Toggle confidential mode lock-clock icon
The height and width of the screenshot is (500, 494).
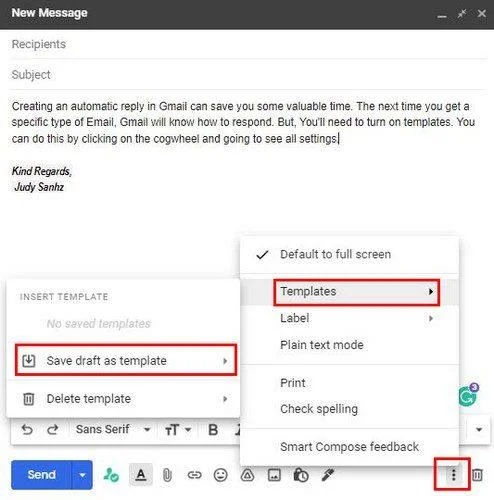[301, 475]
